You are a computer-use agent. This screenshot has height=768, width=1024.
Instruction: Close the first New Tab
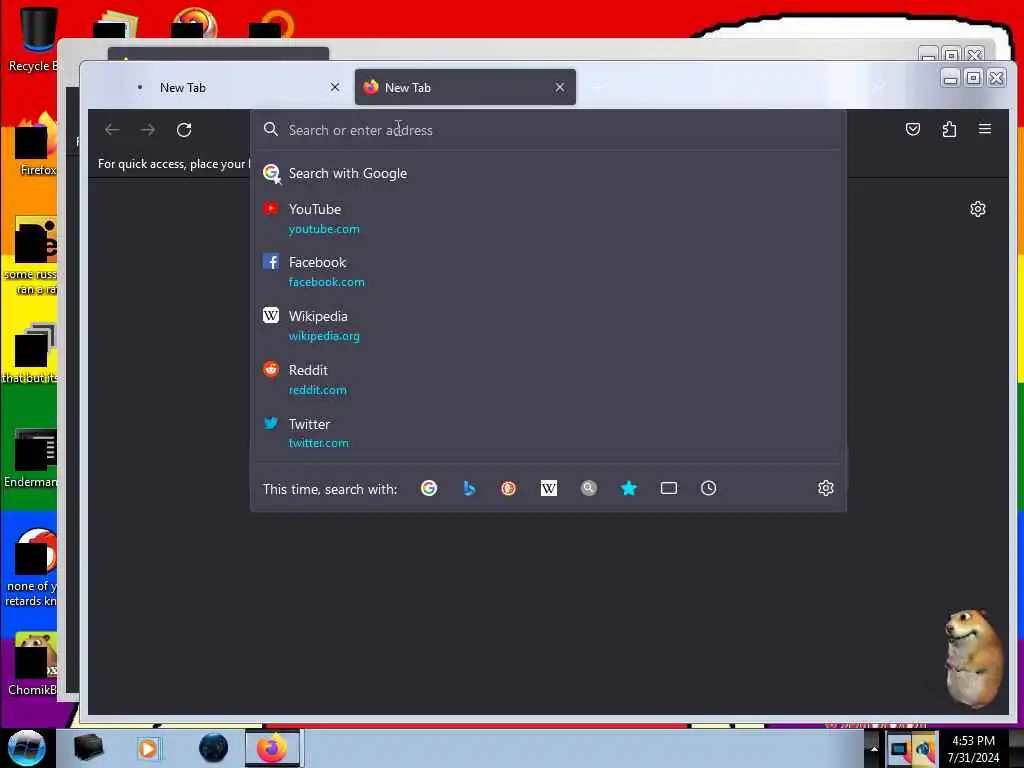coord(335,87)
